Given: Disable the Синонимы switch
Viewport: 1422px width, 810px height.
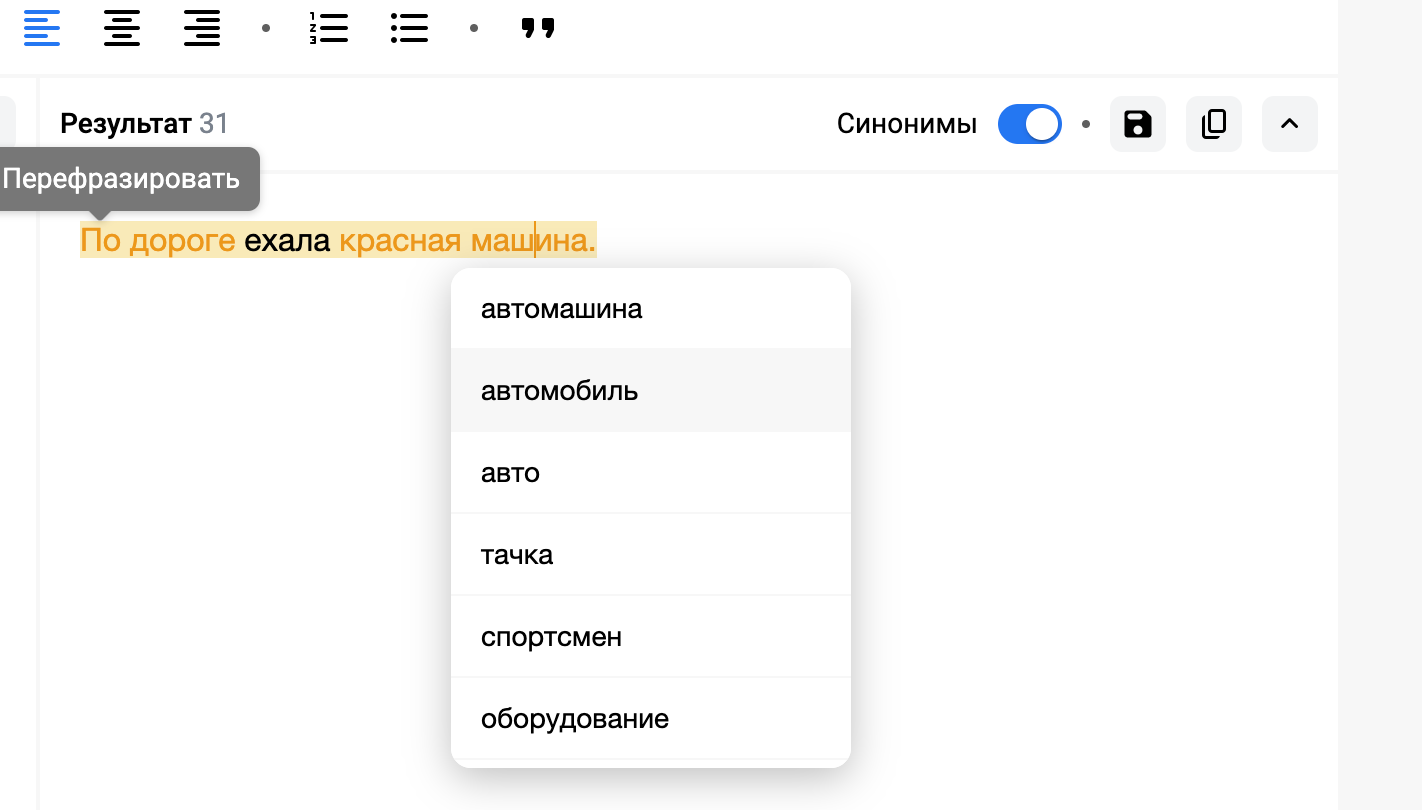Looking at the screenshot, I should pyautogui.click(x=1030, y=124).
